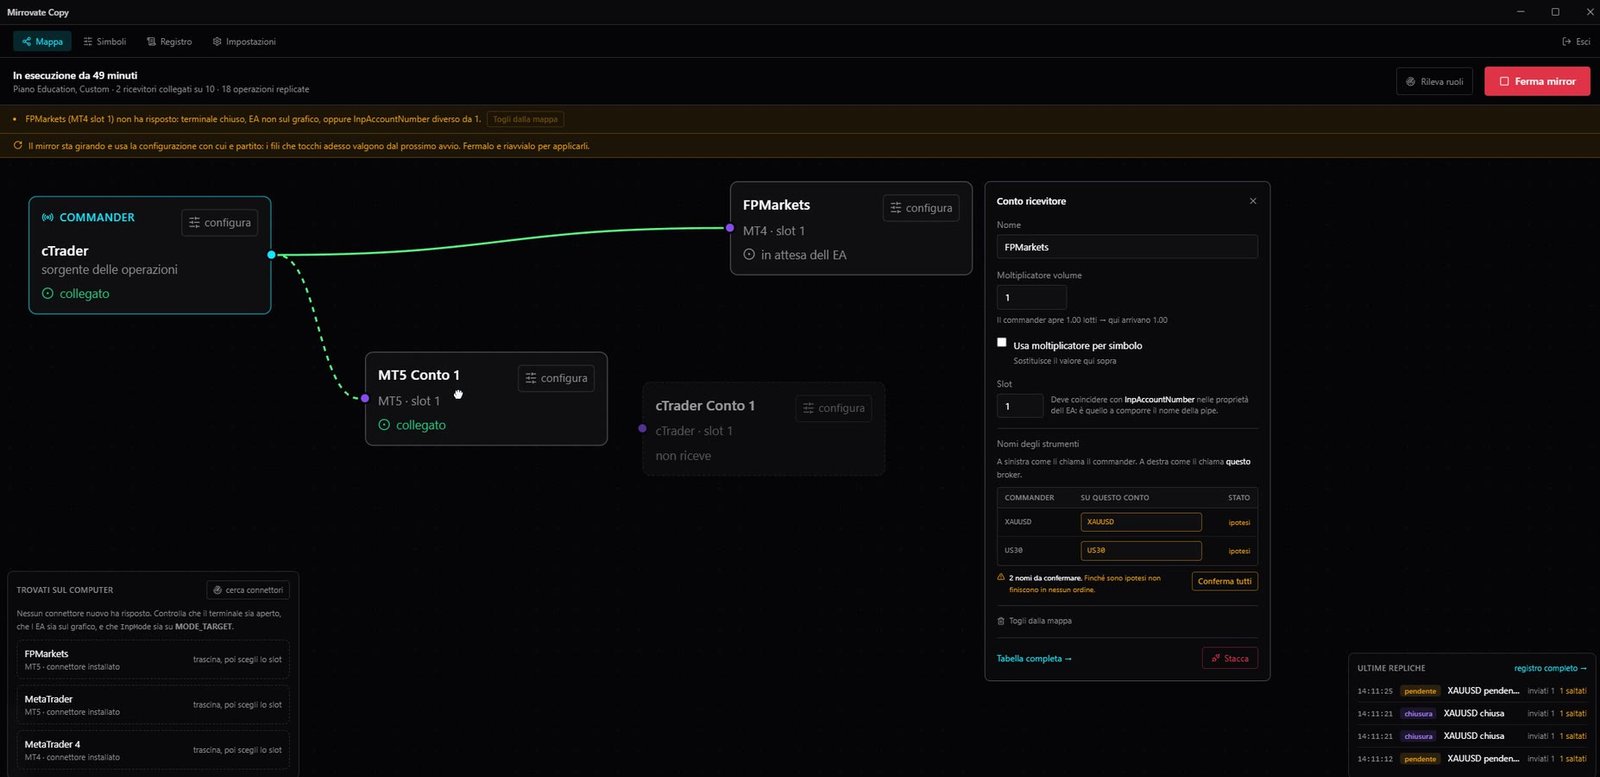Close the Conto ricevitore panel
This screenshot has height=777, width=1600.
(x=1253, y=201)
